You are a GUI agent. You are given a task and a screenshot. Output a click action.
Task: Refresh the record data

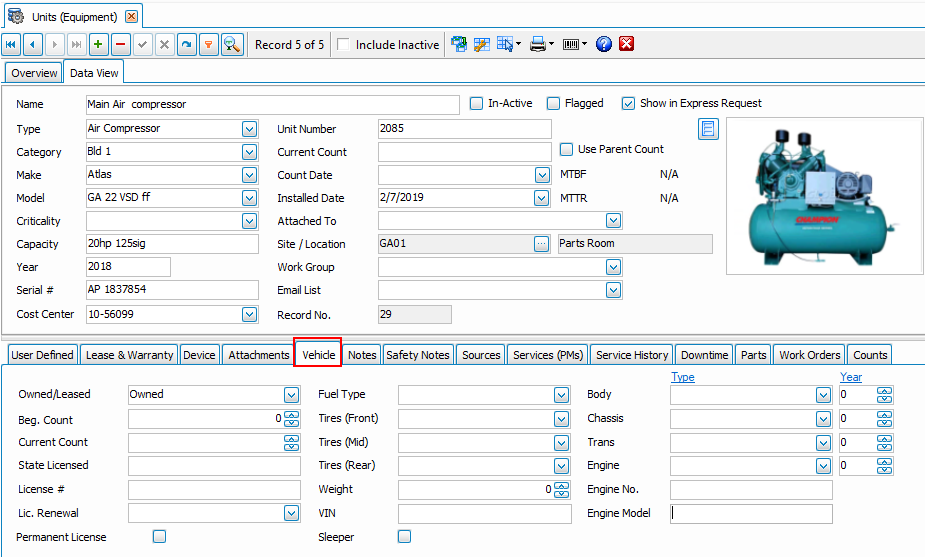(187, 44)
